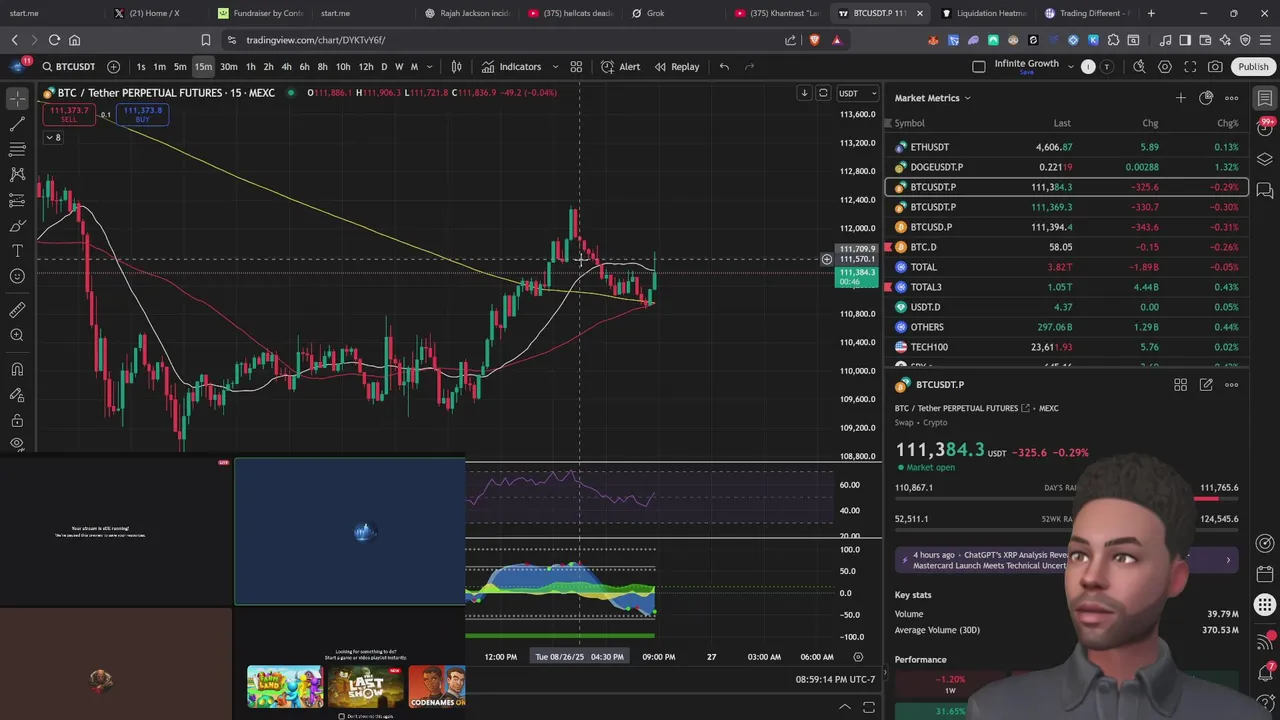Open the Fibonacci retracement tools
This screenshot has width=1280, height=720.
(17, 149)
